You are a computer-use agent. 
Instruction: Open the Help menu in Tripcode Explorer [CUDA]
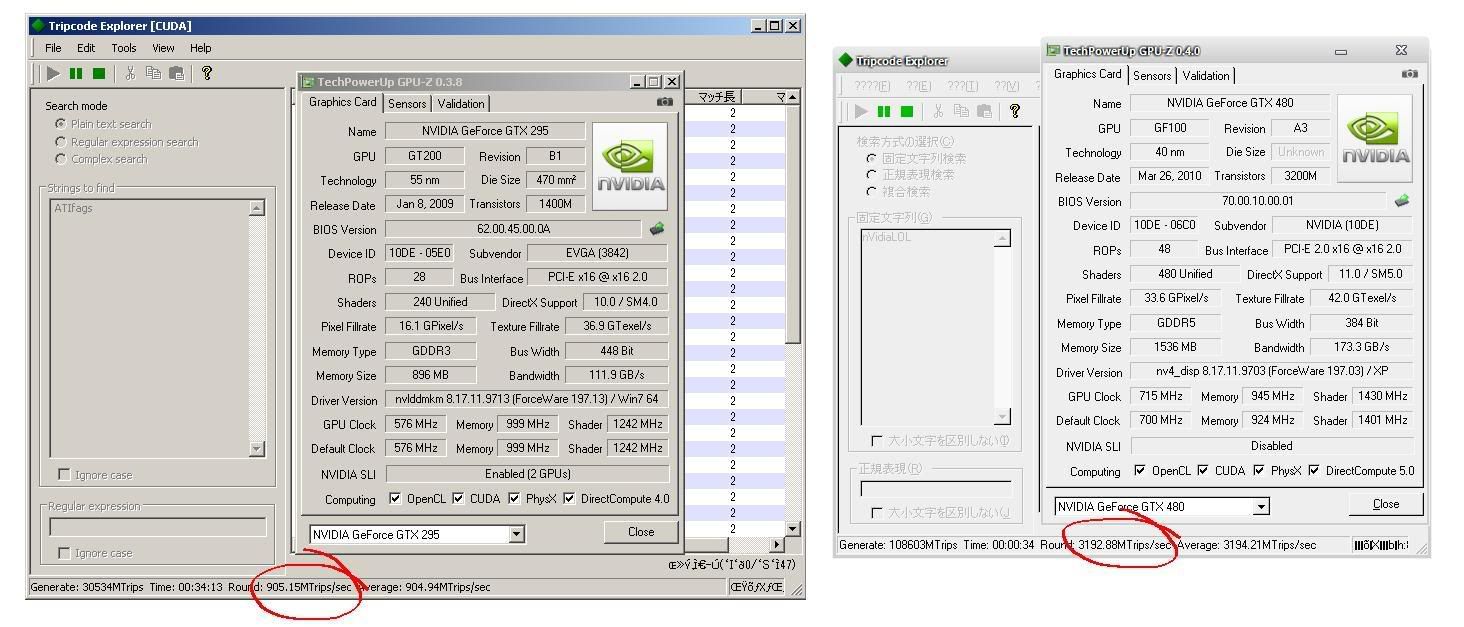[x=201, y=48]
